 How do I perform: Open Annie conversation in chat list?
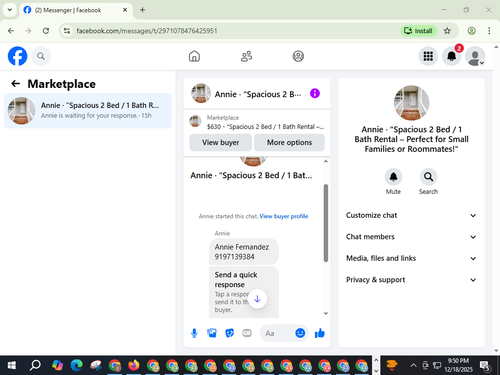click(88, 111)
